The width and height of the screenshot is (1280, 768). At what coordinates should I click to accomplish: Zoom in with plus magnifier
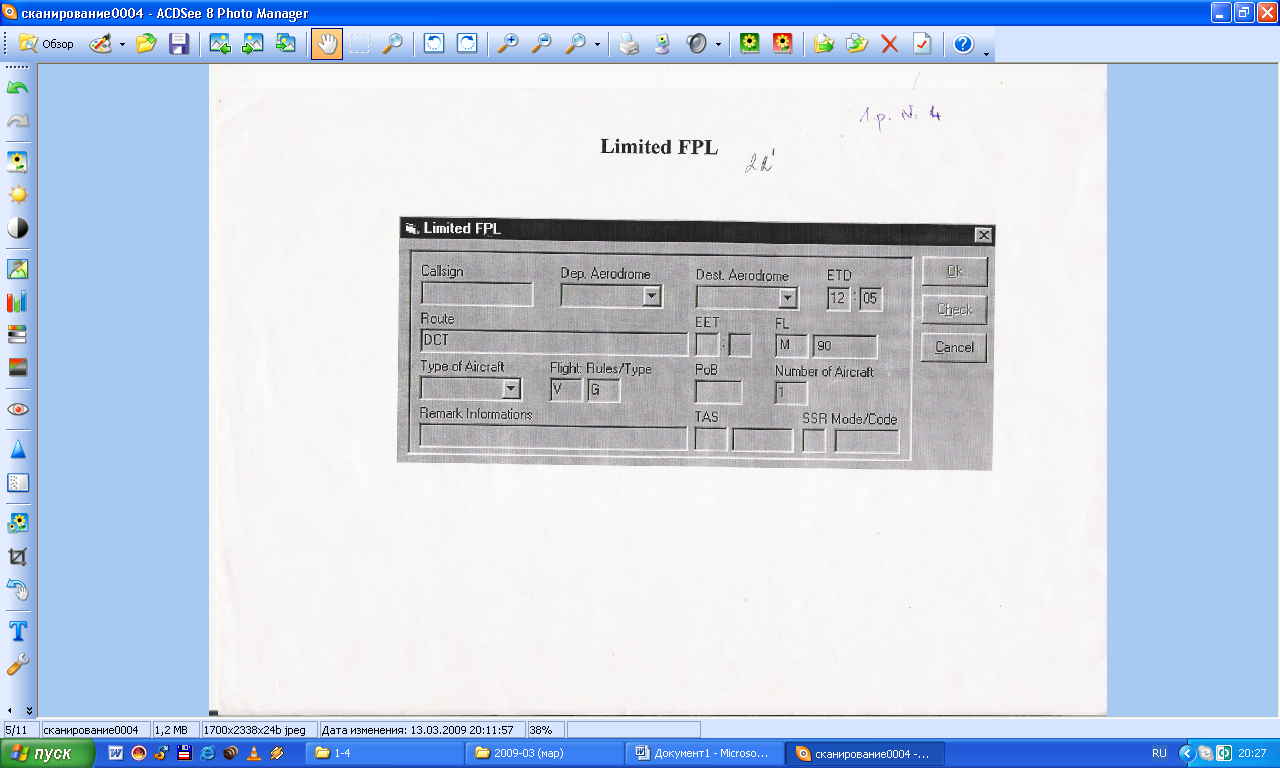click(508, 44)
